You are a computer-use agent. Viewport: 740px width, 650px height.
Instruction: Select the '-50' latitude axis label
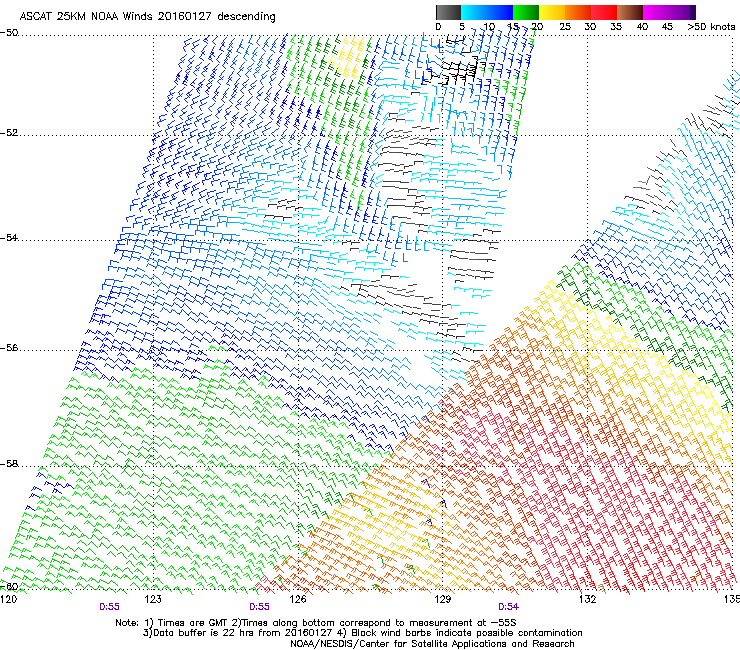point(9,33)
